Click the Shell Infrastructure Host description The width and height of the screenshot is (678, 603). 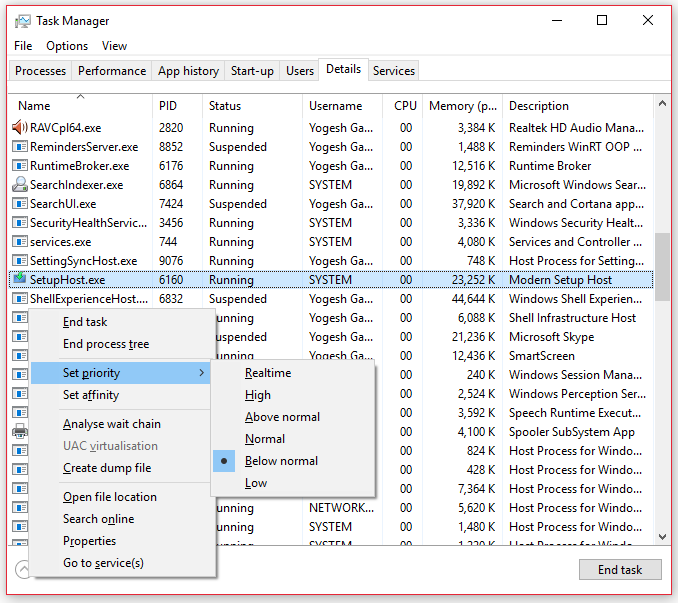[572, 318]
